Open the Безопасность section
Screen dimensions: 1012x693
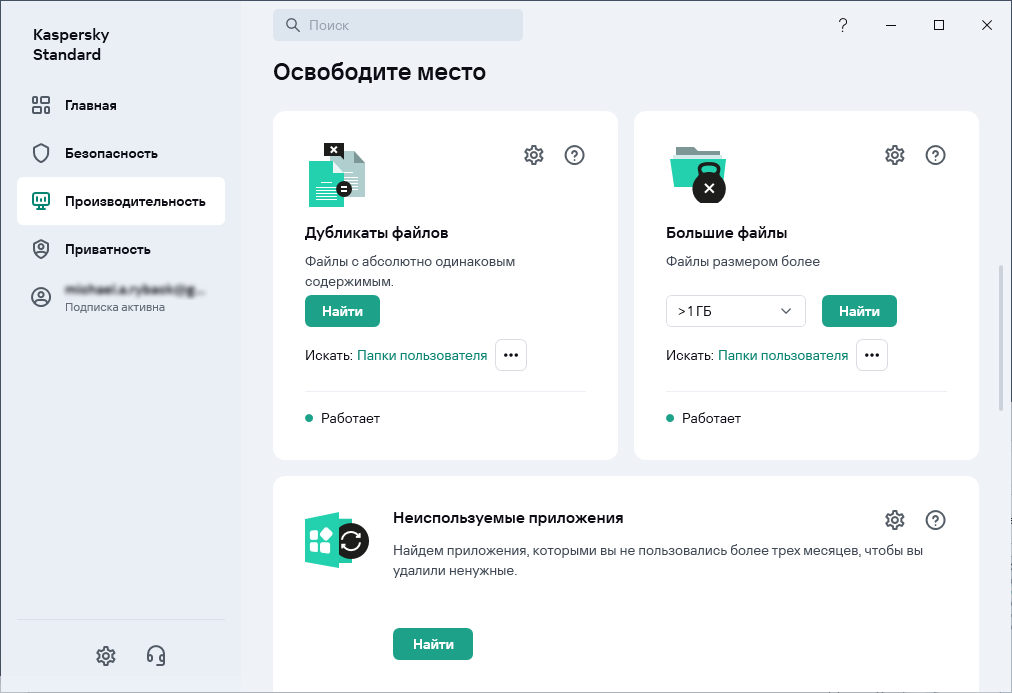[x=111, y=153]
